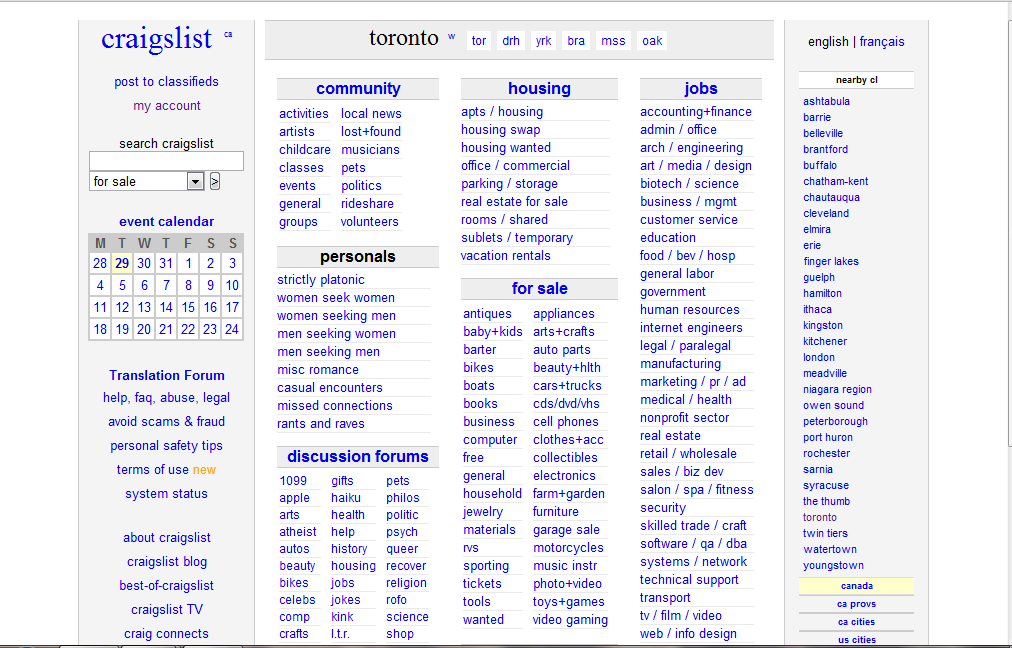Click the search craigslist text field
1012x648 pixels.
click(167, 161)
